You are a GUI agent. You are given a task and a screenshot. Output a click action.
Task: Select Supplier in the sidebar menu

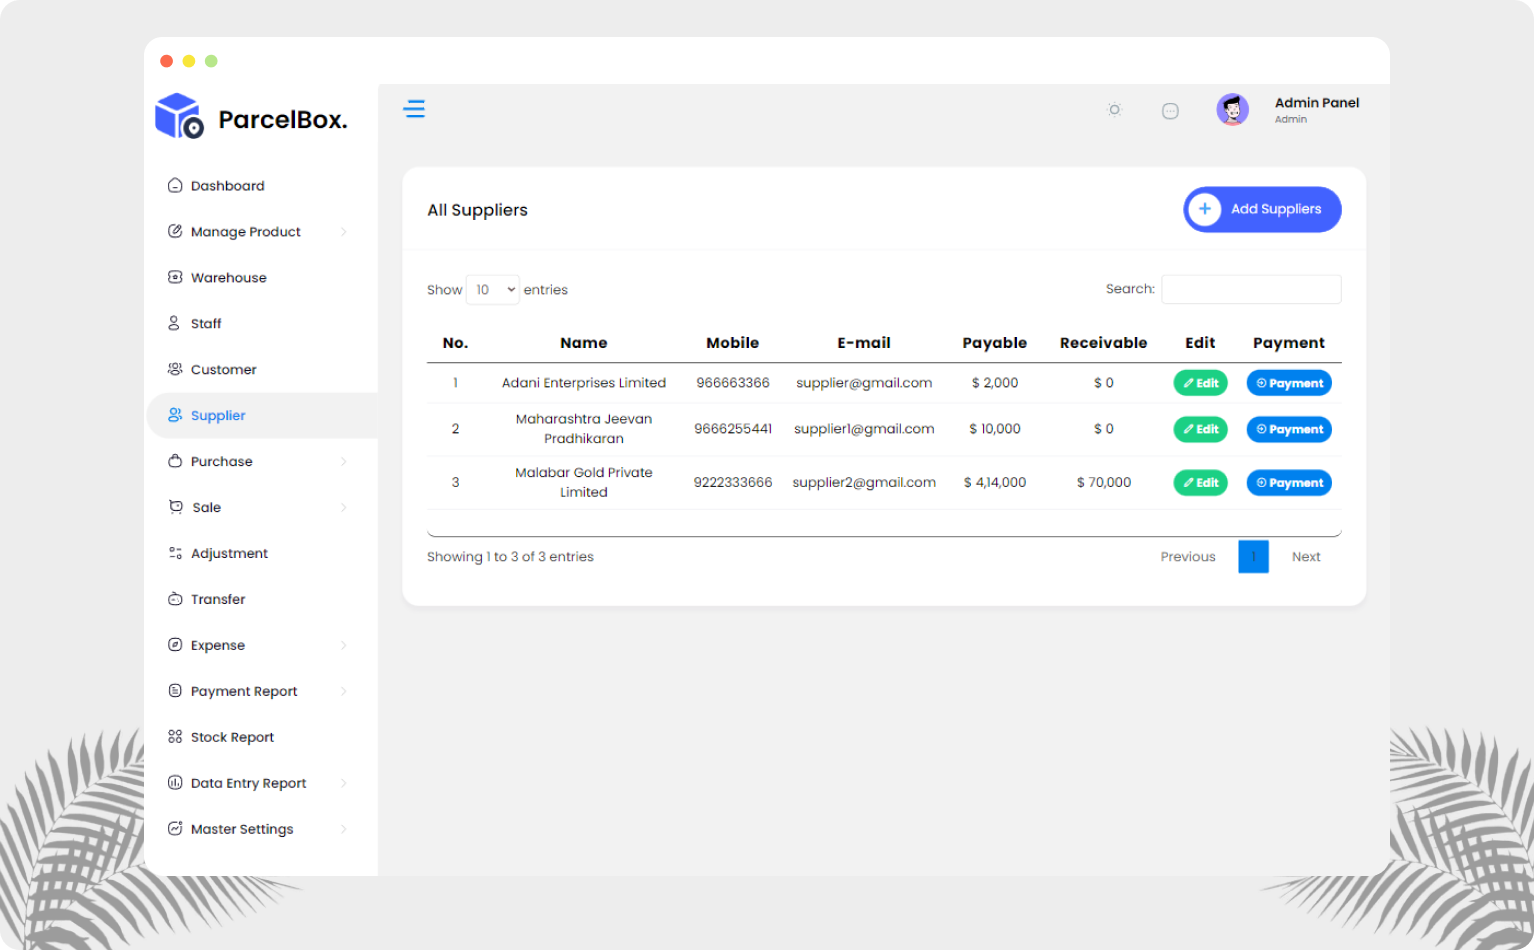coord(217,415)
